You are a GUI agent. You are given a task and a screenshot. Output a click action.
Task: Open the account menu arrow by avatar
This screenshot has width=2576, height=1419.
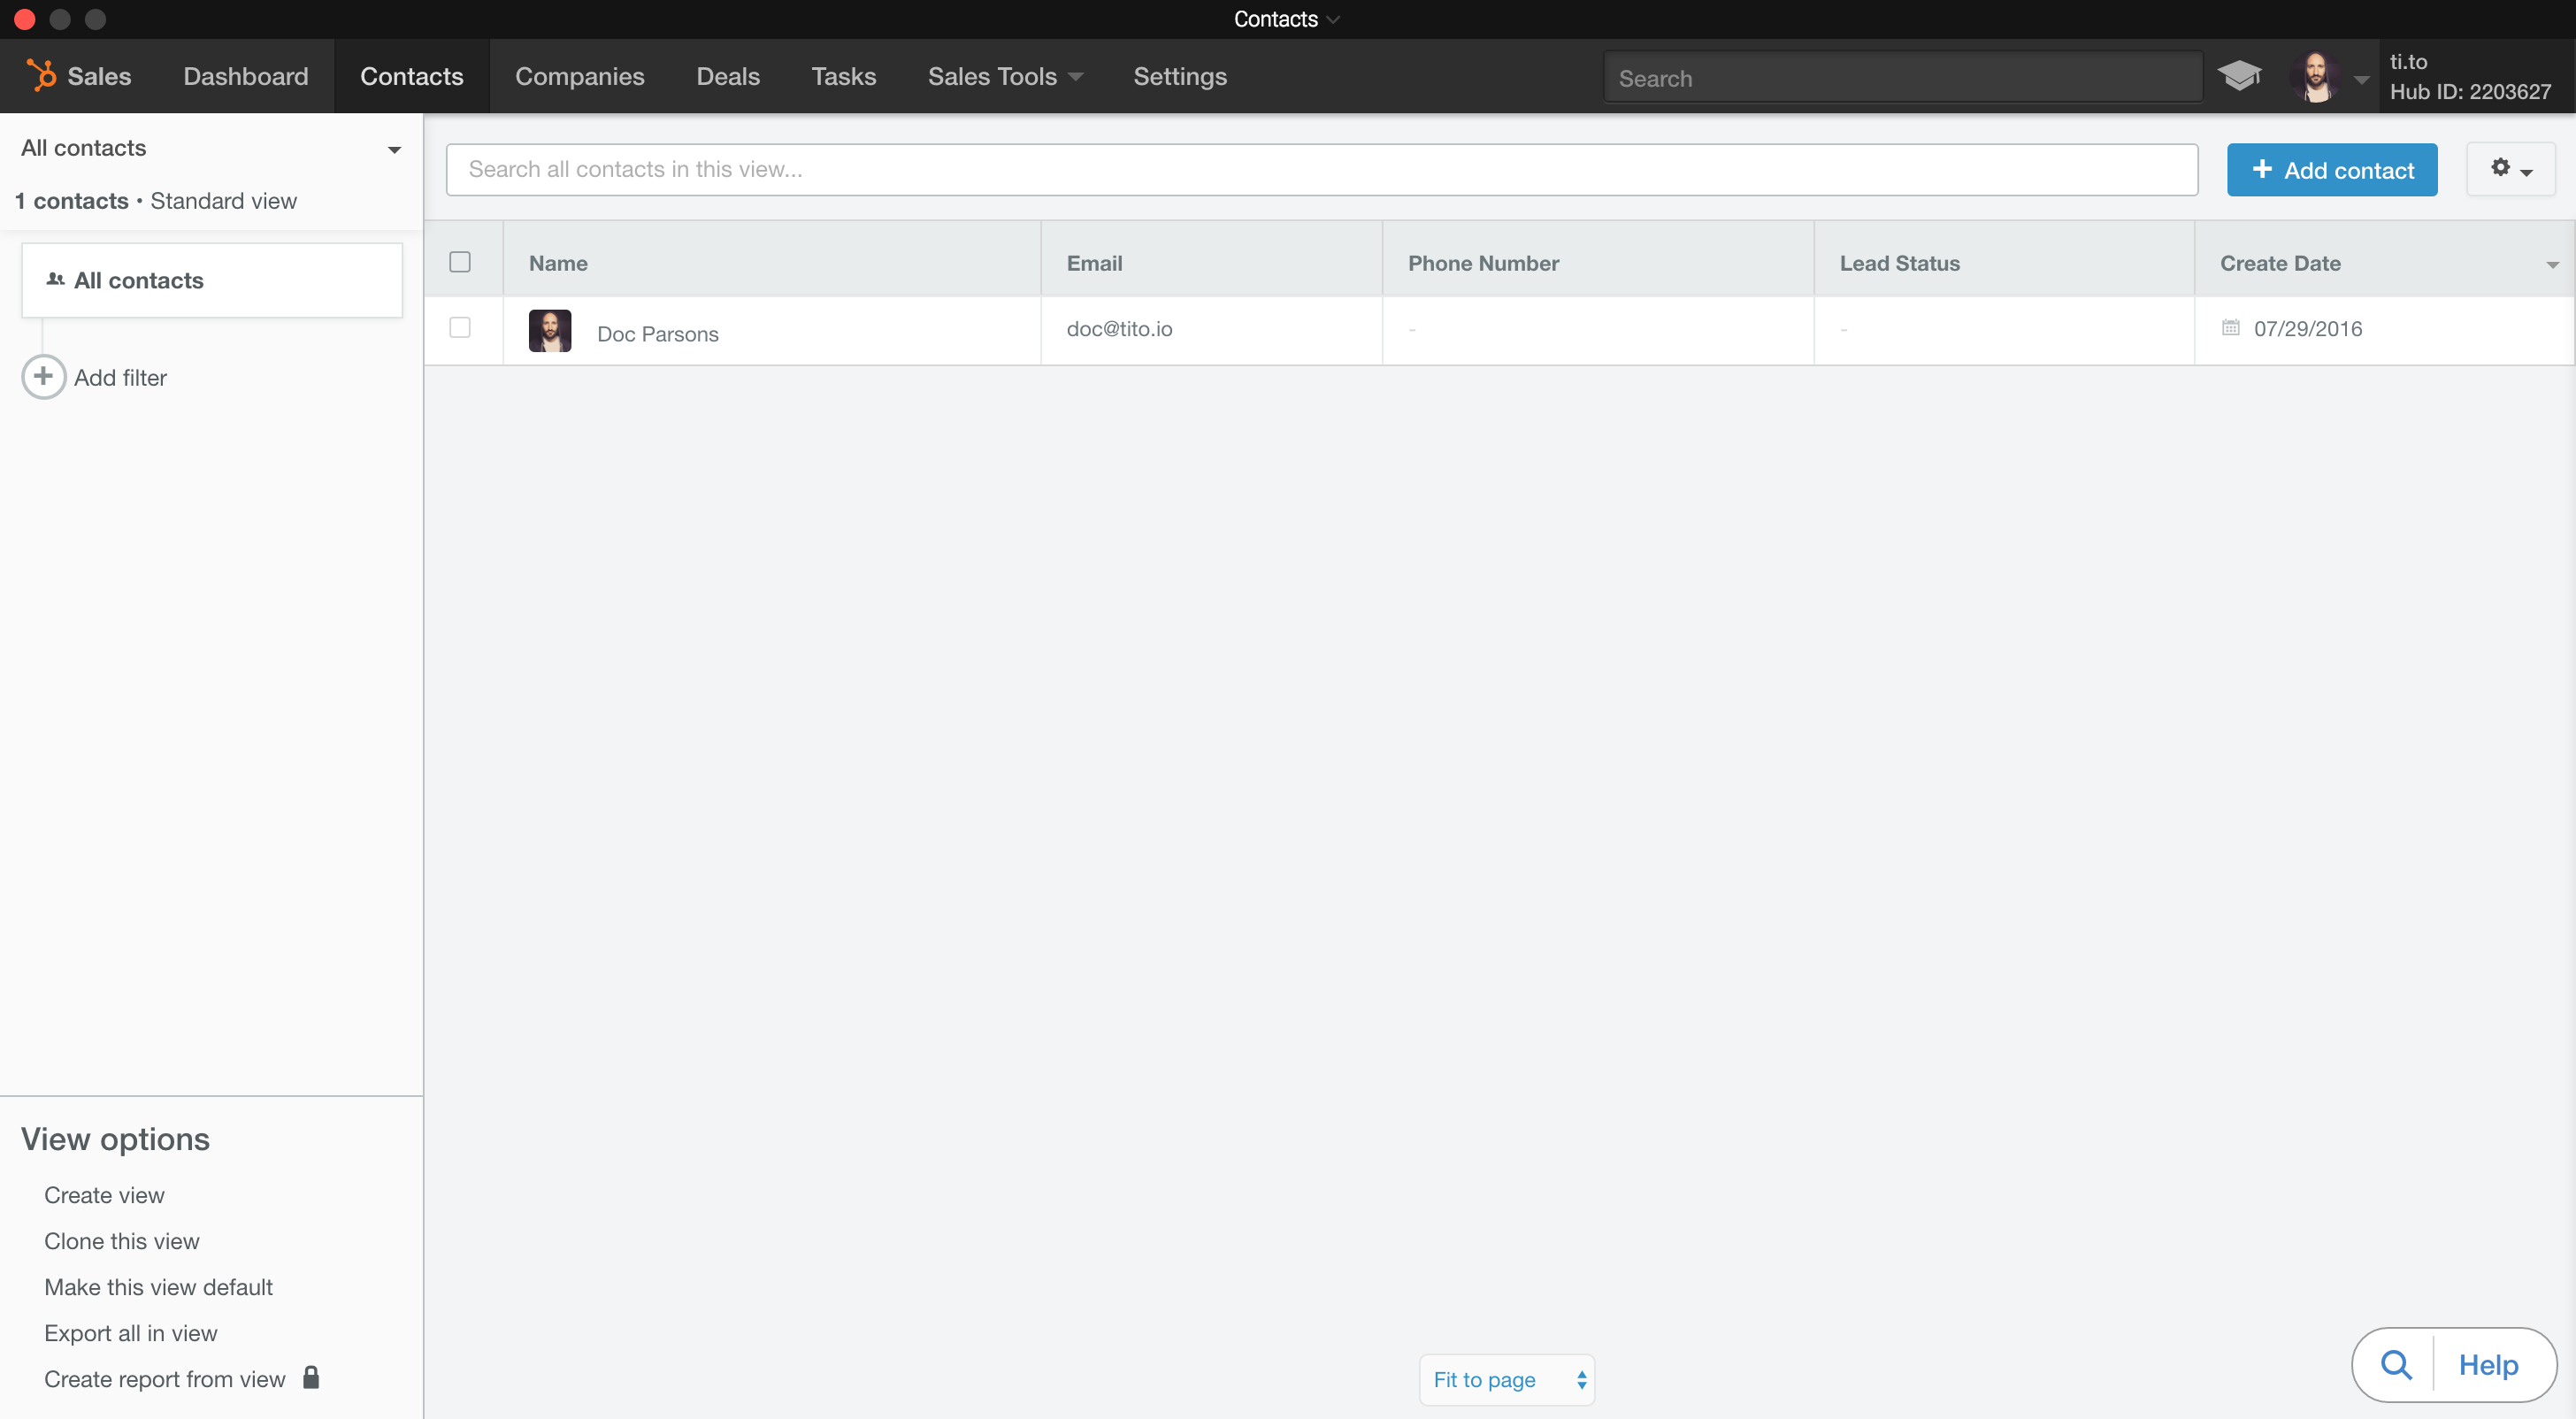tap(2361, 80)
